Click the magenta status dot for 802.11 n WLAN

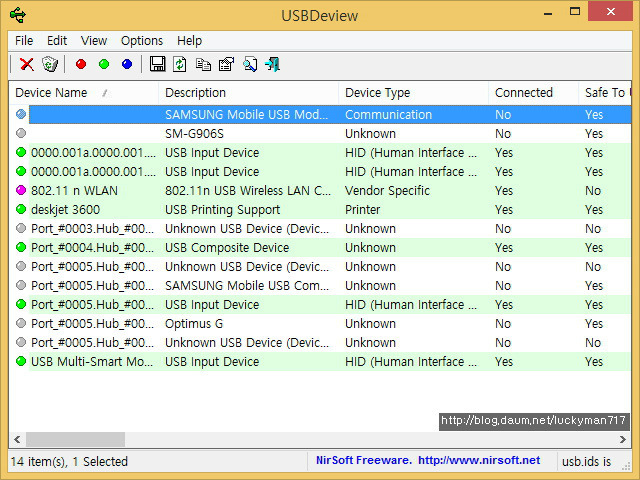coord(21,190)
